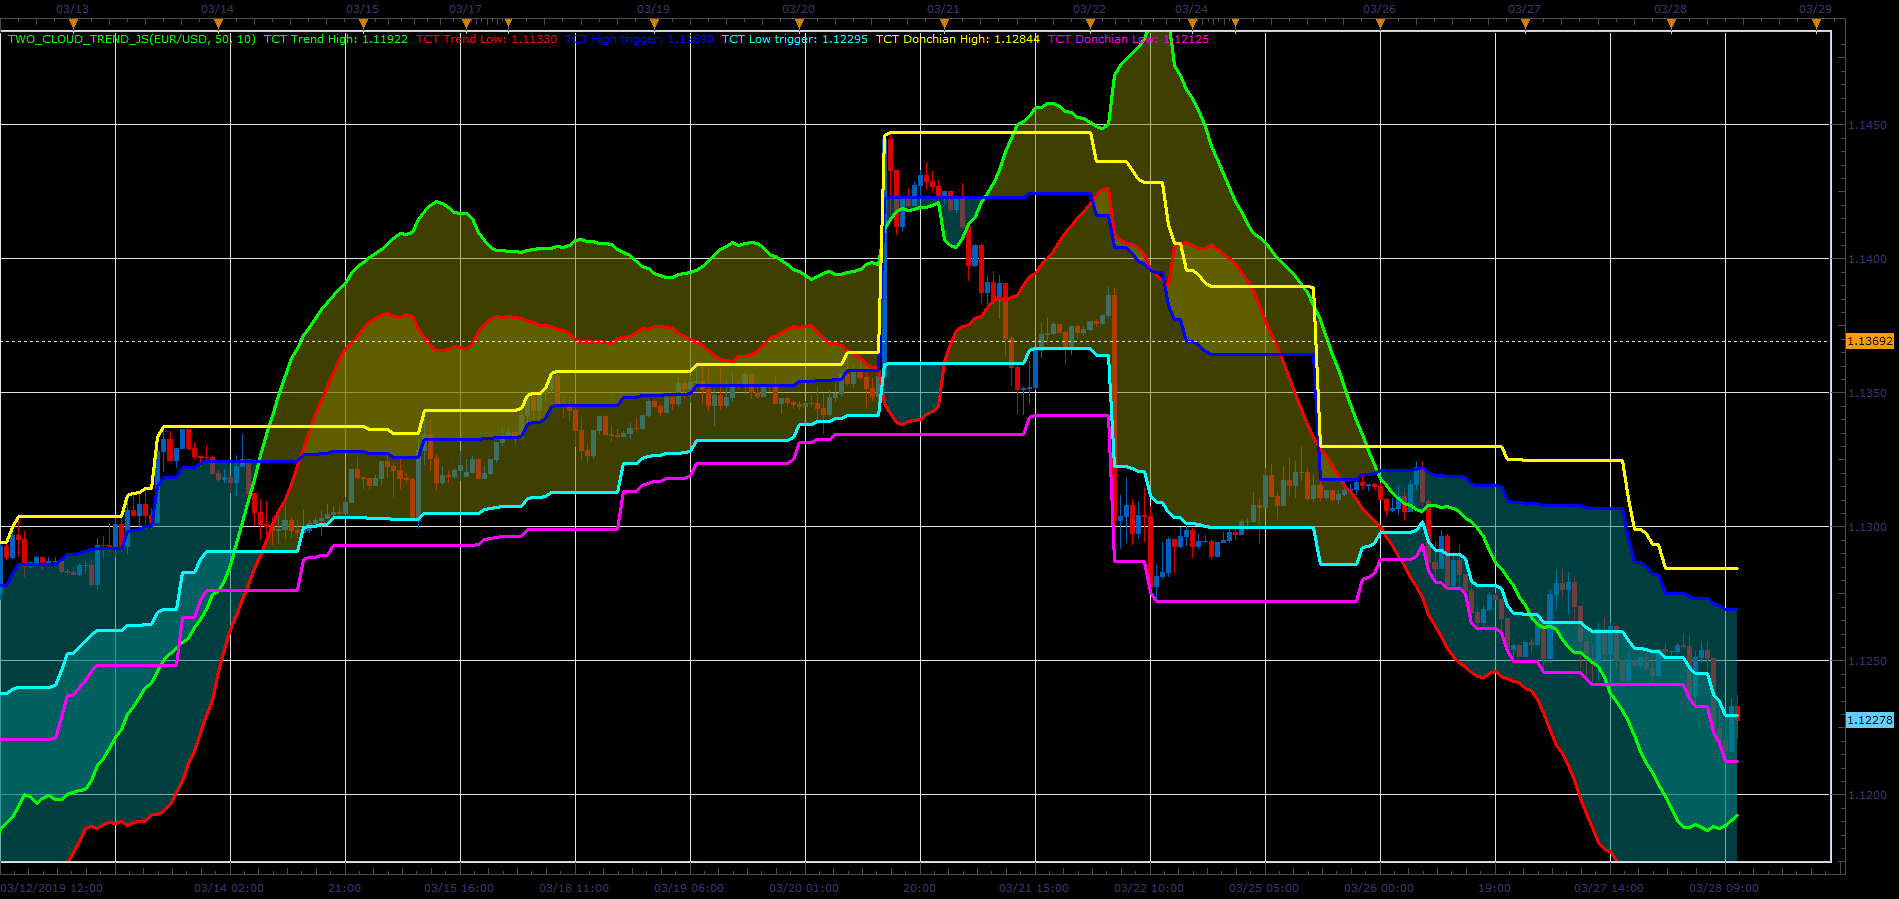Screen dimensions: 1899x899
Task: Click the 03/26 day marker triangle
Action: (x=1380, y=24)
